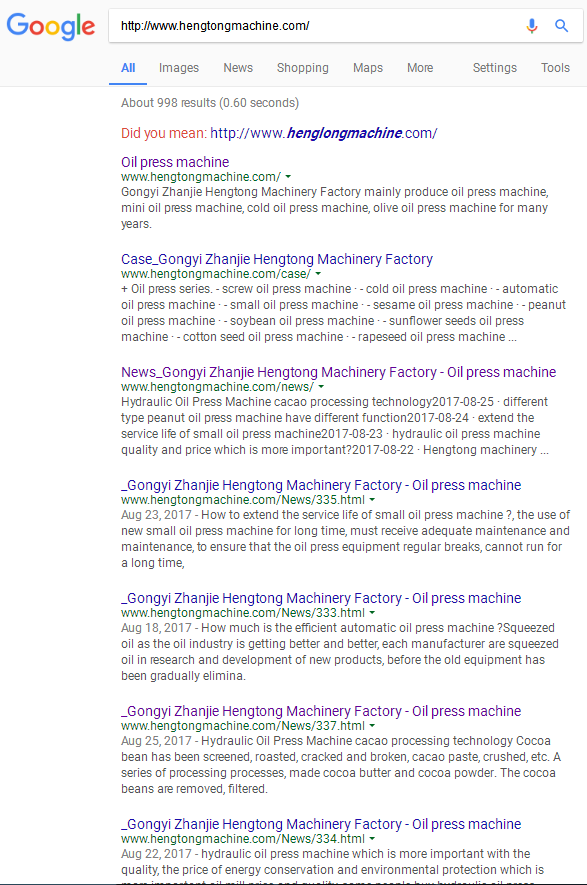
Task: Open the 'Oil press machine' result
Action: coord(175,162)
